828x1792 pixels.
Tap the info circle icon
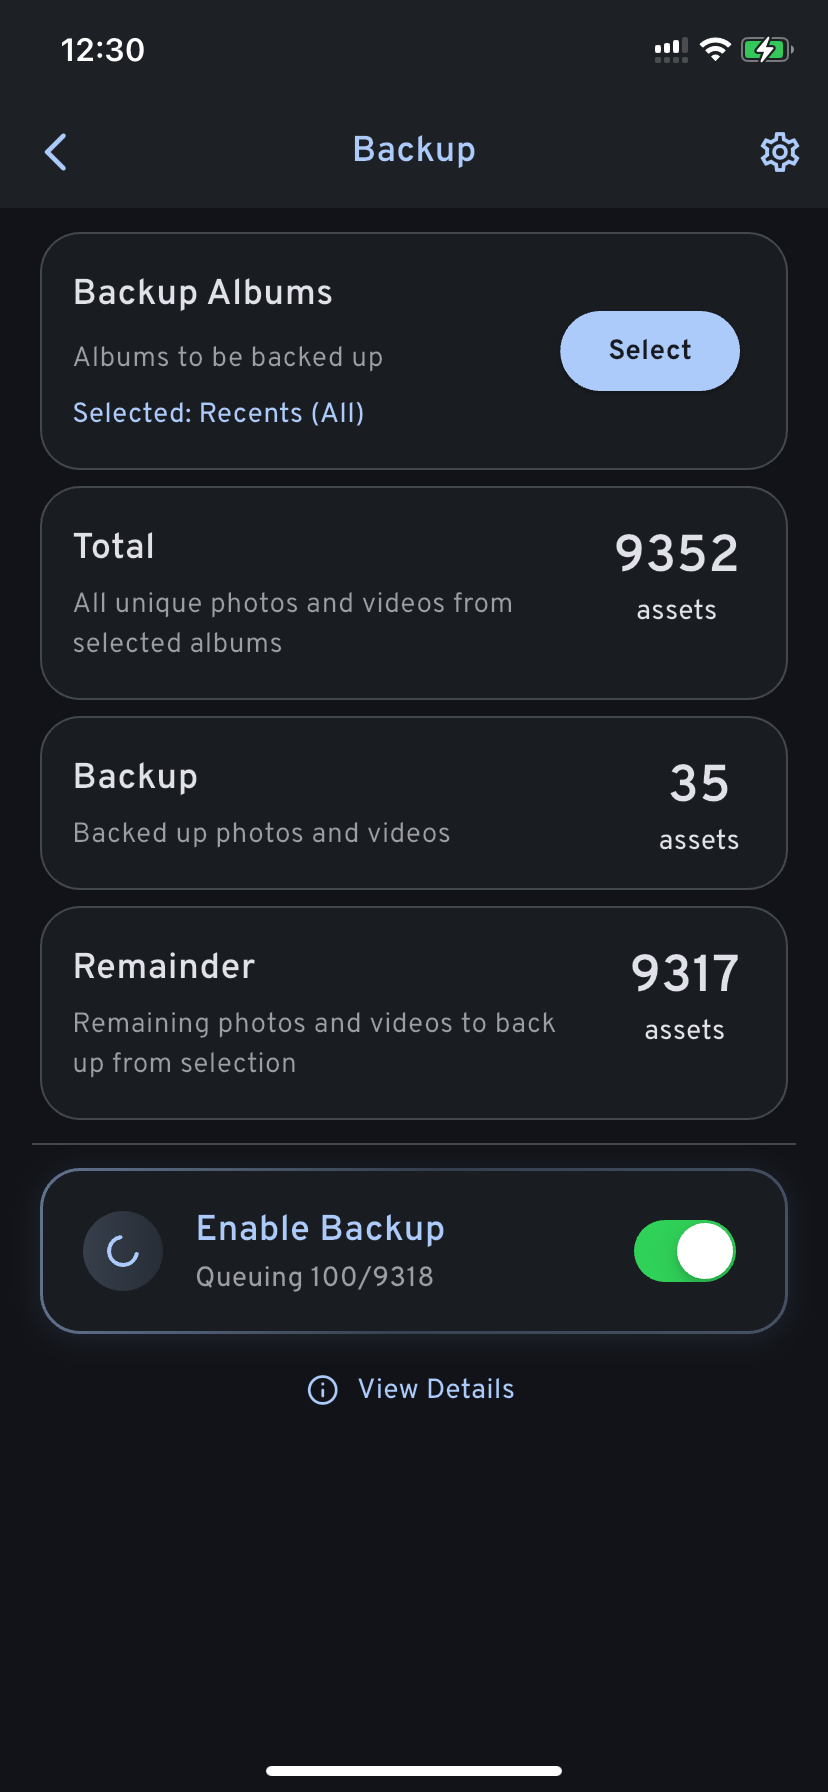[323, 1390]
